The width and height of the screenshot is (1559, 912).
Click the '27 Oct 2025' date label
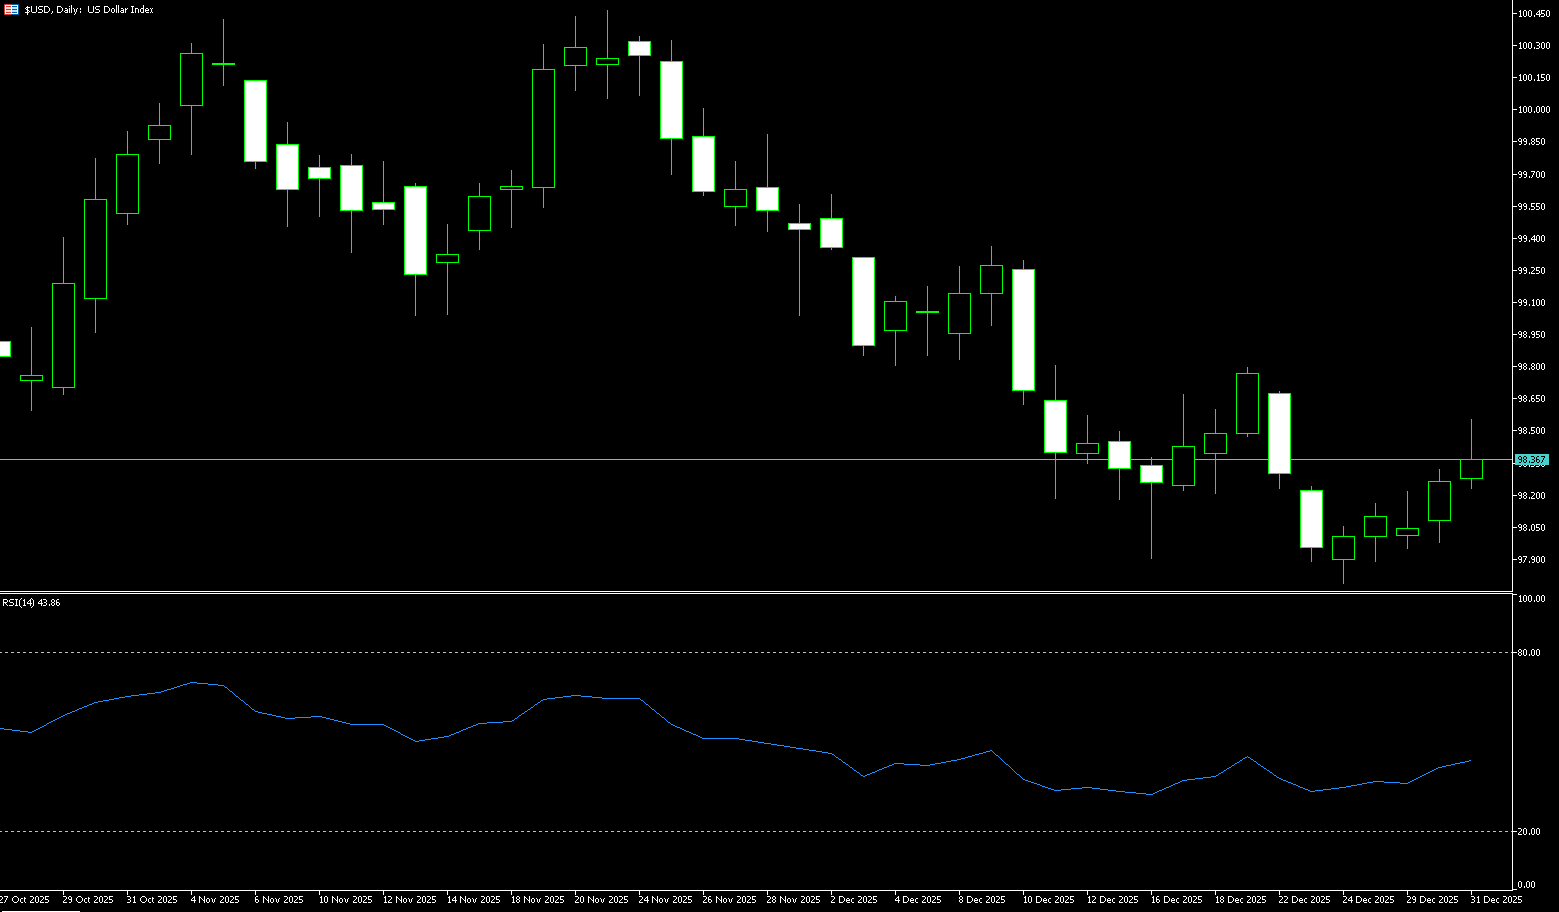pos(25,900)
